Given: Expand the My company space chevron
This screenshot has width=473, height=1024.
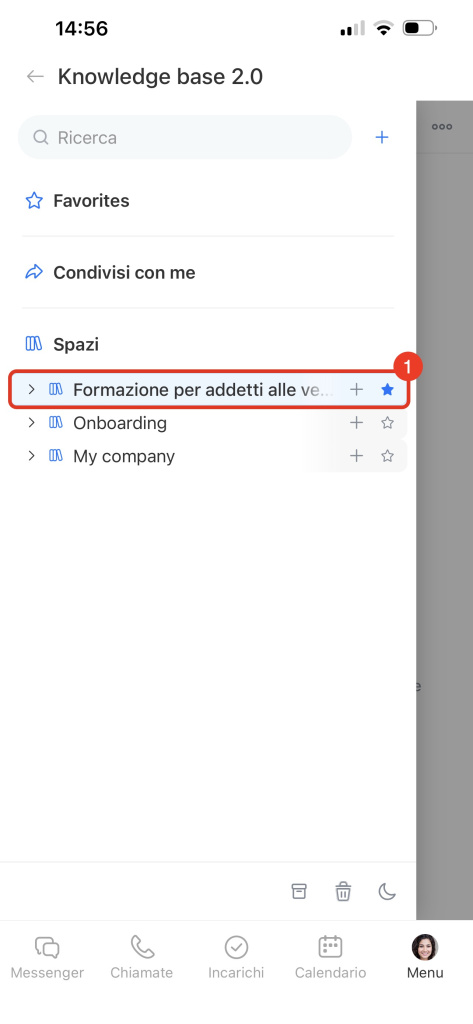Looking at the screenshot, I should pos(31,456).
